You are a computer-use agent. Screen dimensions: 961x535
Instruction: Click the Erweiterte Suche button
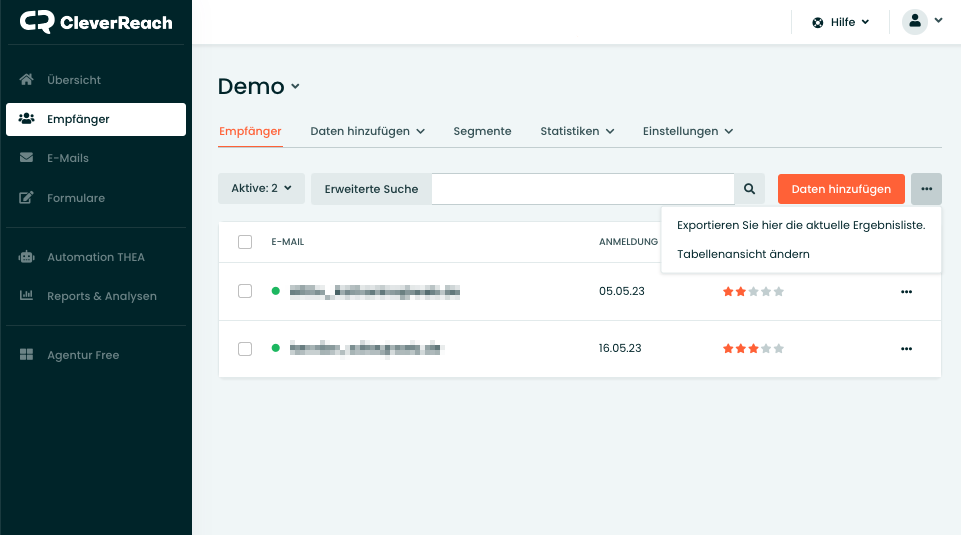point(371,189)
